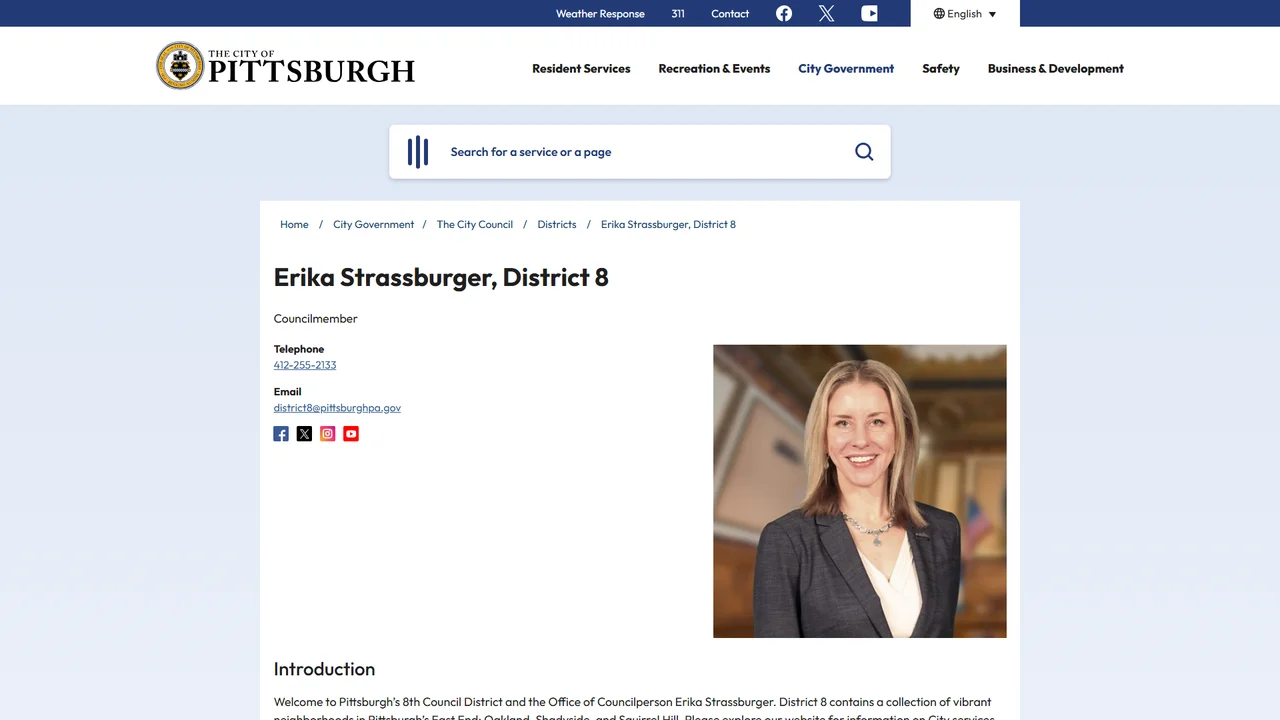1280x720 pixels.
Task: Open the X (Twitter) icon in top bar
Action: pos(826,13)
